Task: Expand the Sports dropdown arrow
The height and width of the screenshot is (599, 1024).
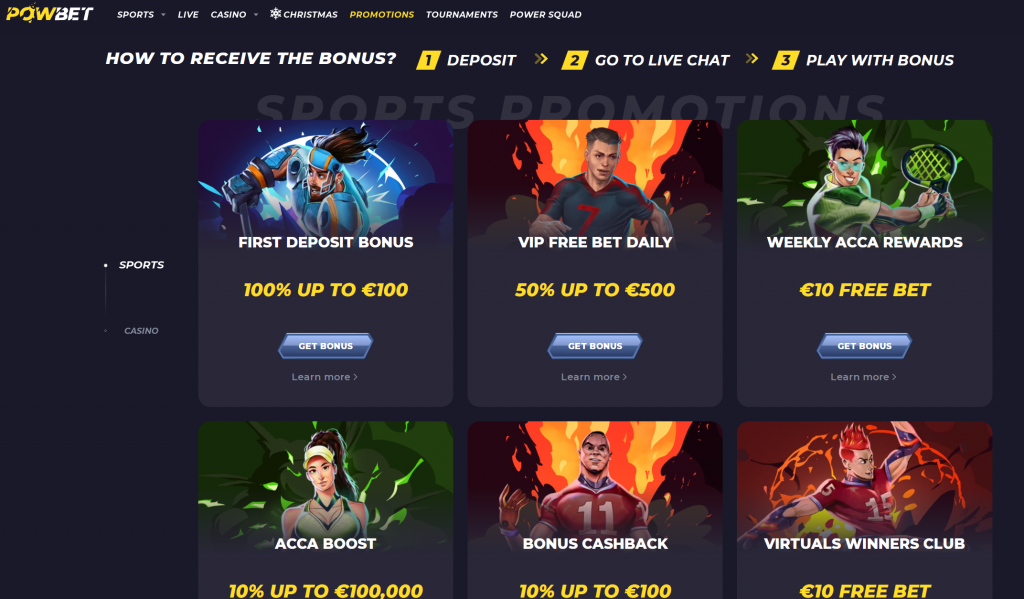Action: (163, 14)
